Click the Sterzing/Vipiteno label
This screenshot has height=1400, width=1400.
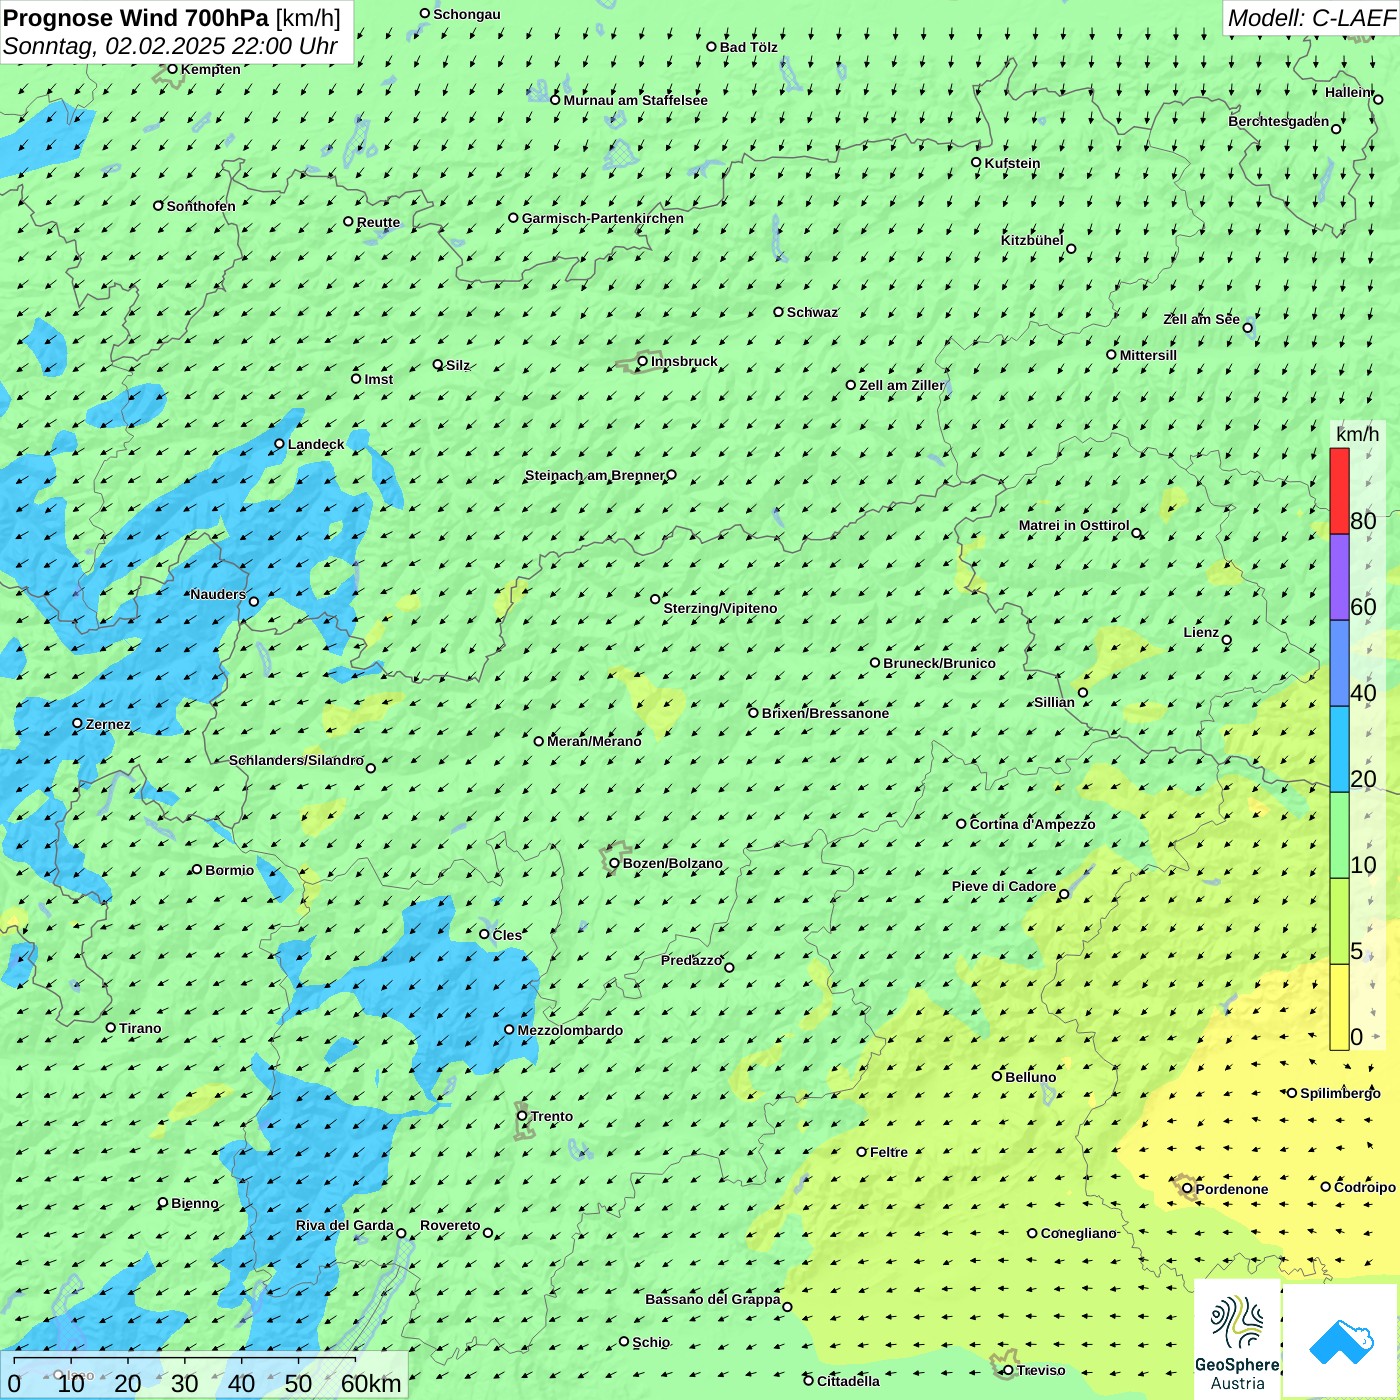720,608
